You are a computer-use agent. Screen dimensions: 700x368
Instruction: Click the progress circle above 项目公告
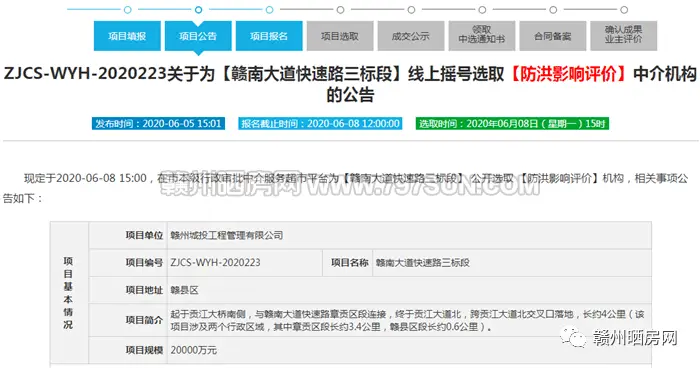coord(199,9)
